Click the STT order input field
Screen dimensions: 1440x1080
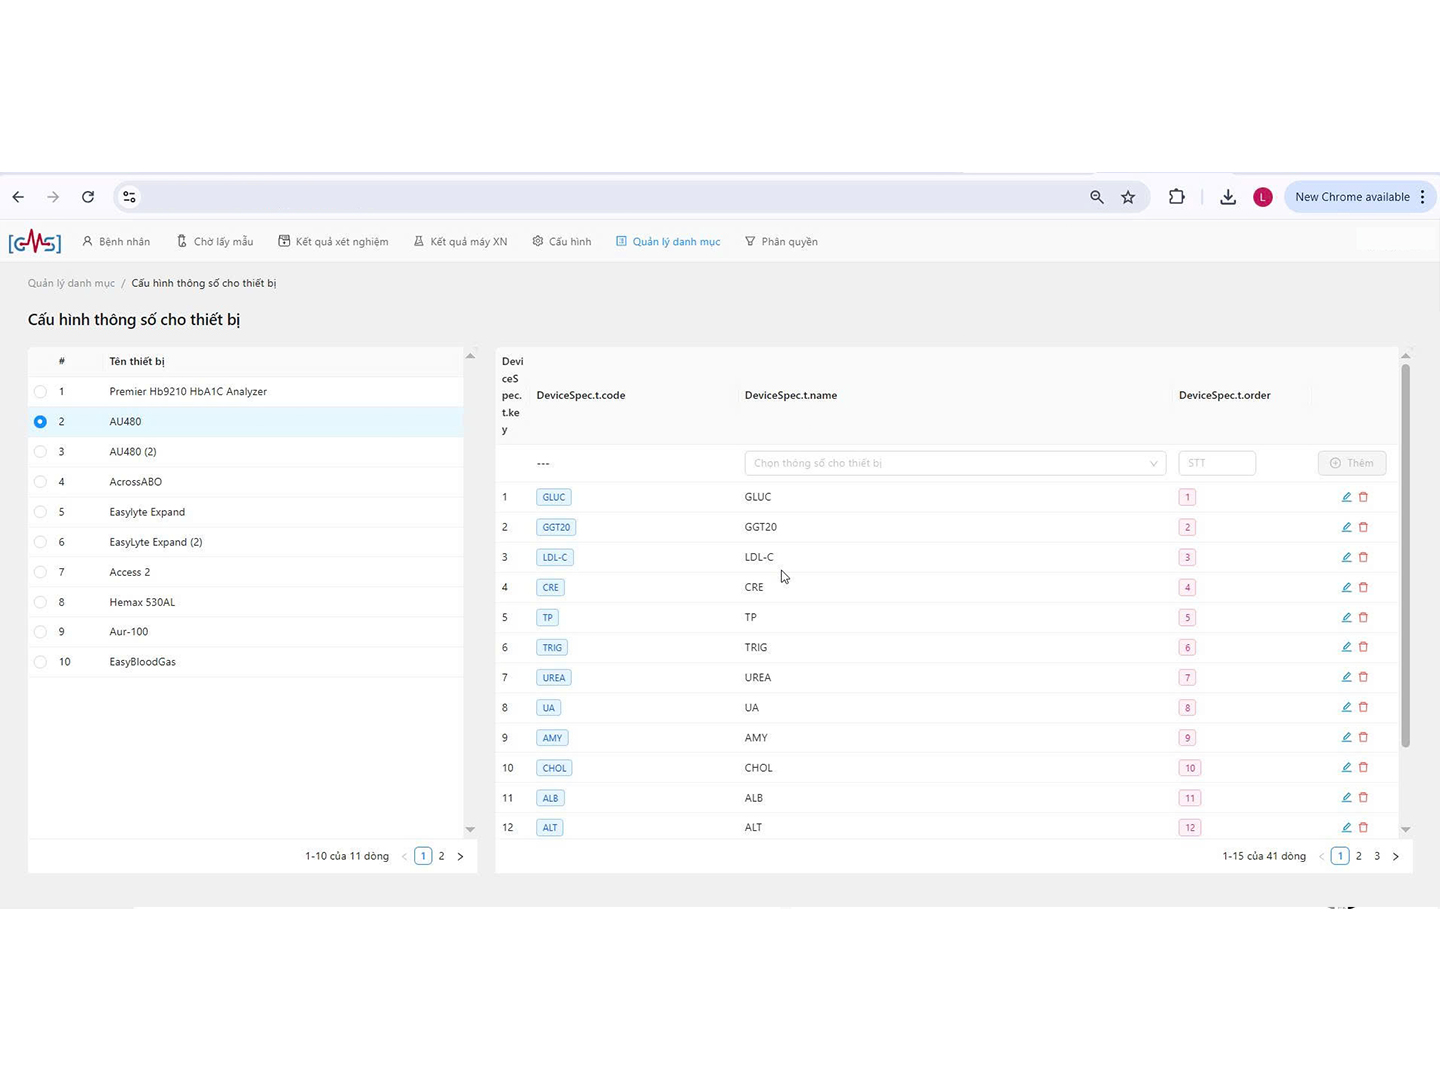1216,463
